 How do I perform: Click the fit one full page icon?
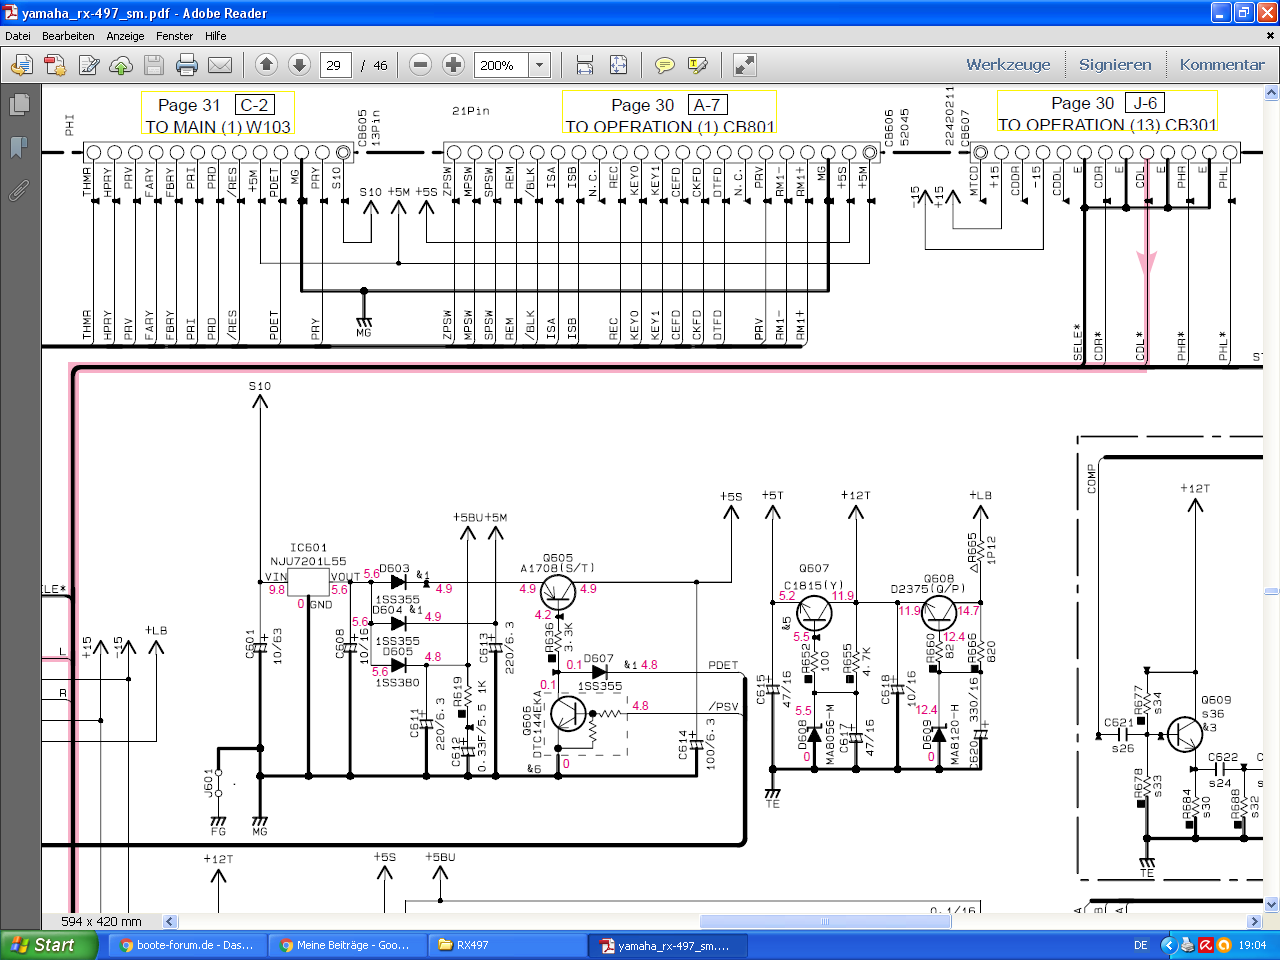pyautogui.click(x=619, y=65)
